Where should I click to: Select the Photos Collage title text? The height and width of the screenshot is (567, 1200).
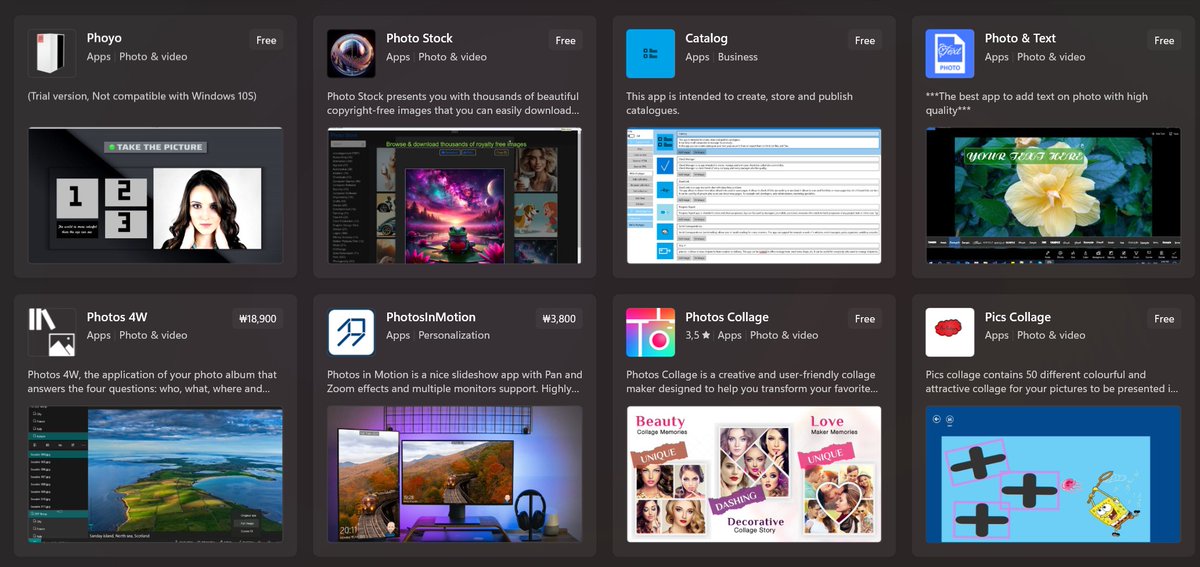[x=727, y=317]
